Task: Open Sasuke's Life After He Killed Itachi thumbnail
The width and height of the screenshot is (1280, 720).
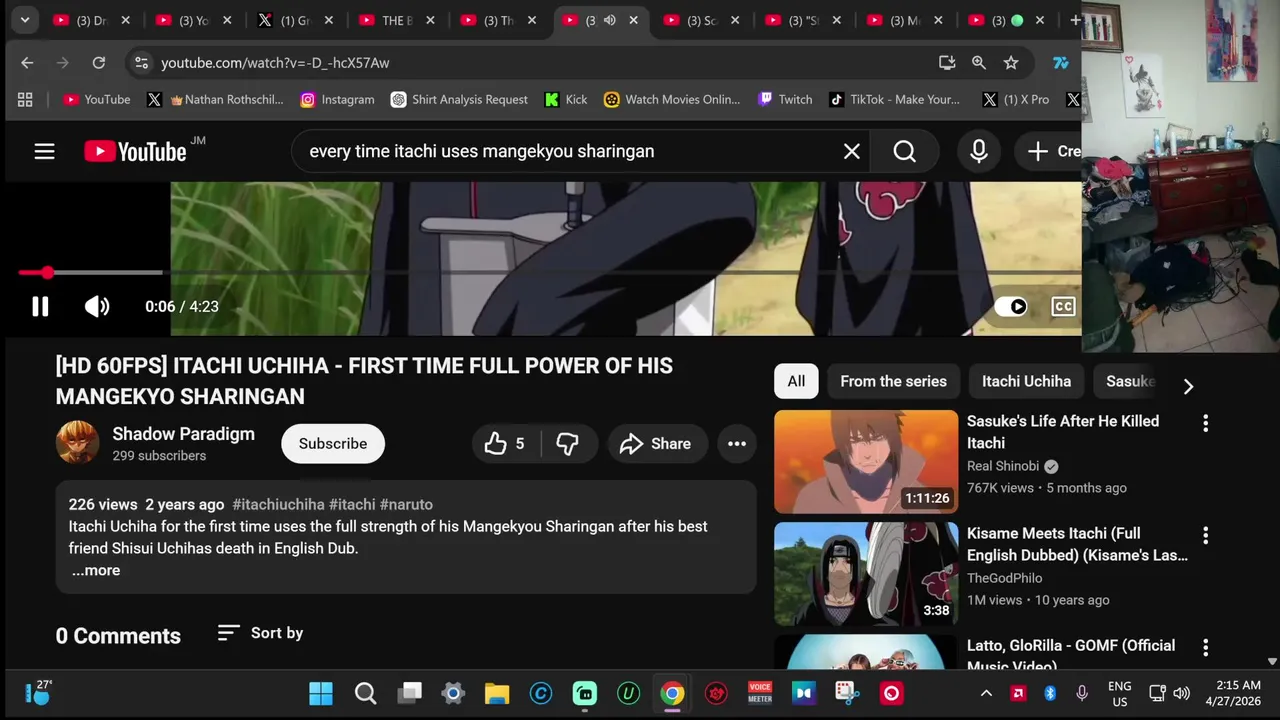Action: pos(866,462)
